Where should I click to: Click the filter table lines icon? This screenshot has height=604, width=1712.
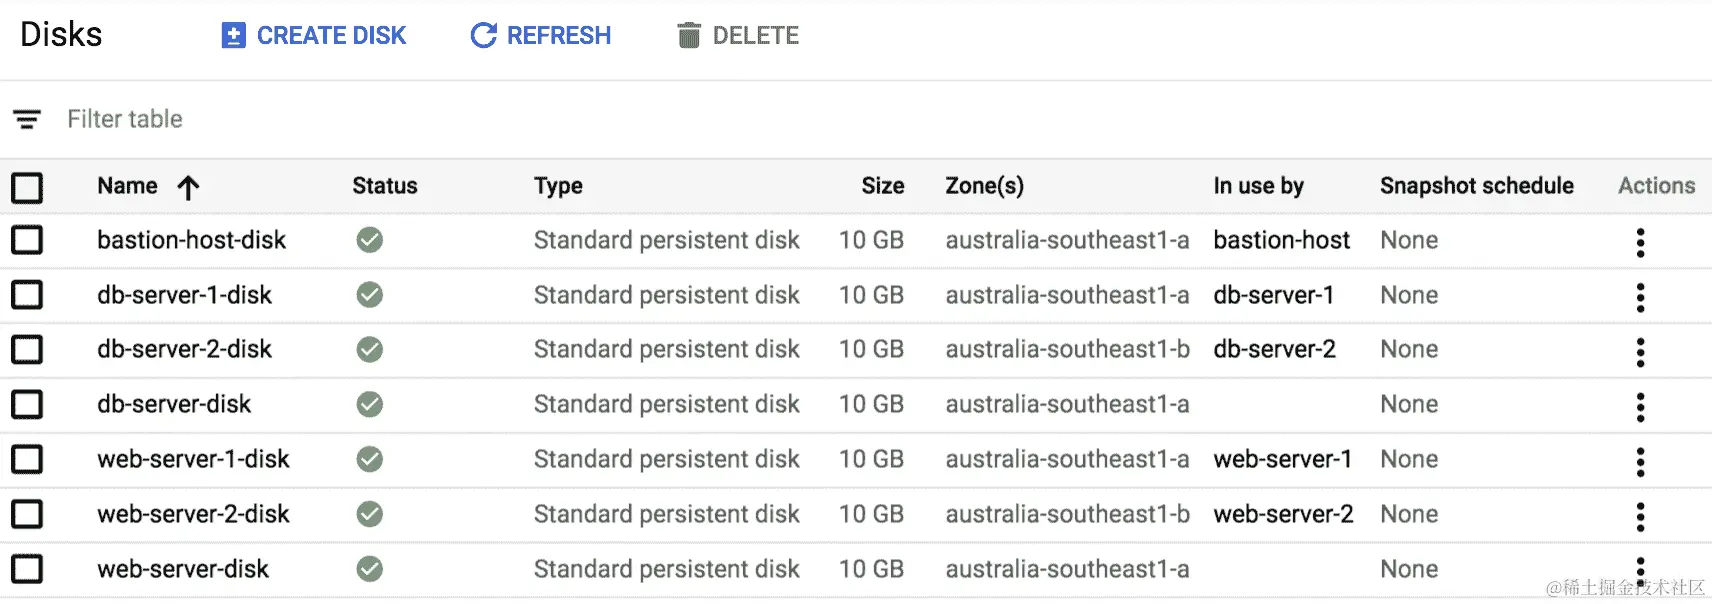click(x=27, y=120)
